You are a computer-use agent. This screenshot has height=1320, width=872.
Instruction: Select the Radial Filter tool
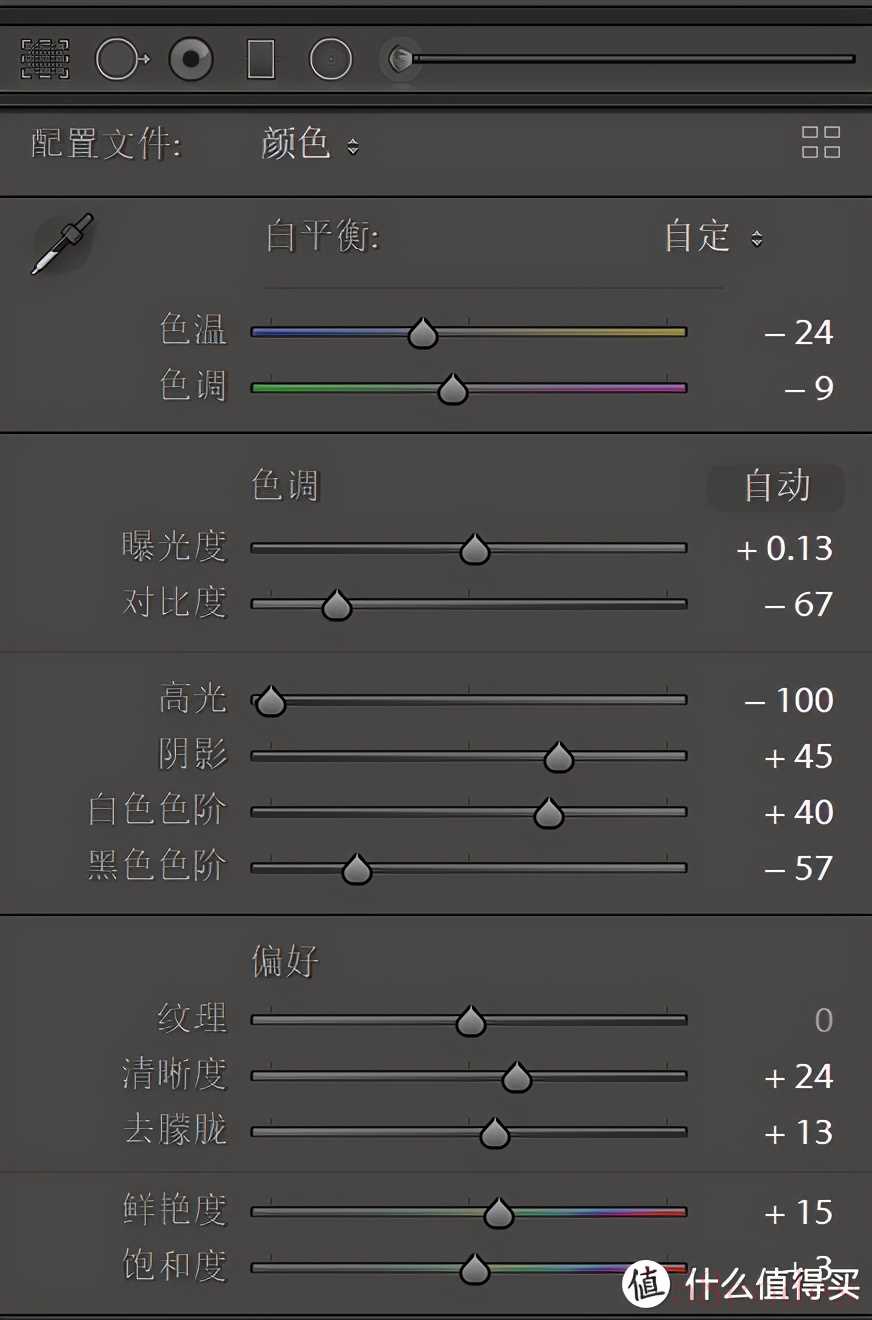click(x=330, y=60)
